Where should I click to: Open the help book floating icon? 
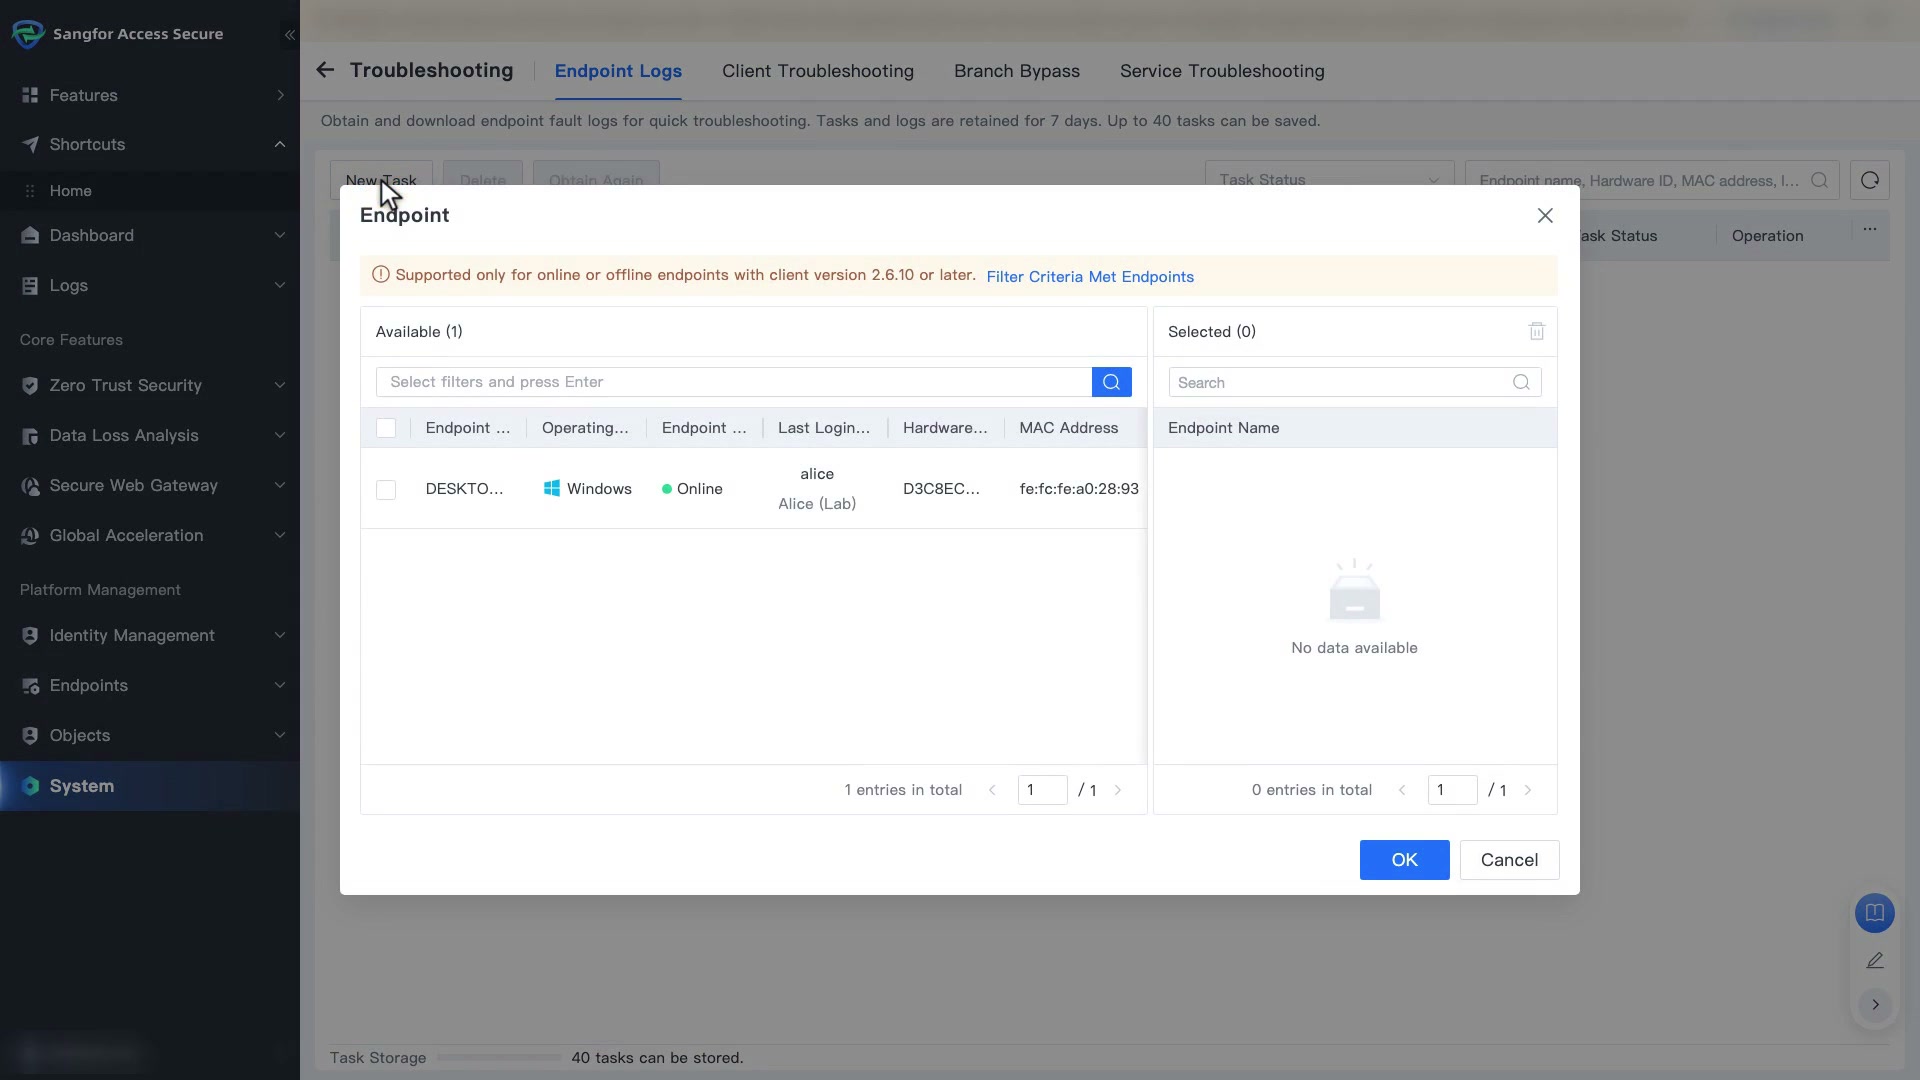[x=1874, y=913]
